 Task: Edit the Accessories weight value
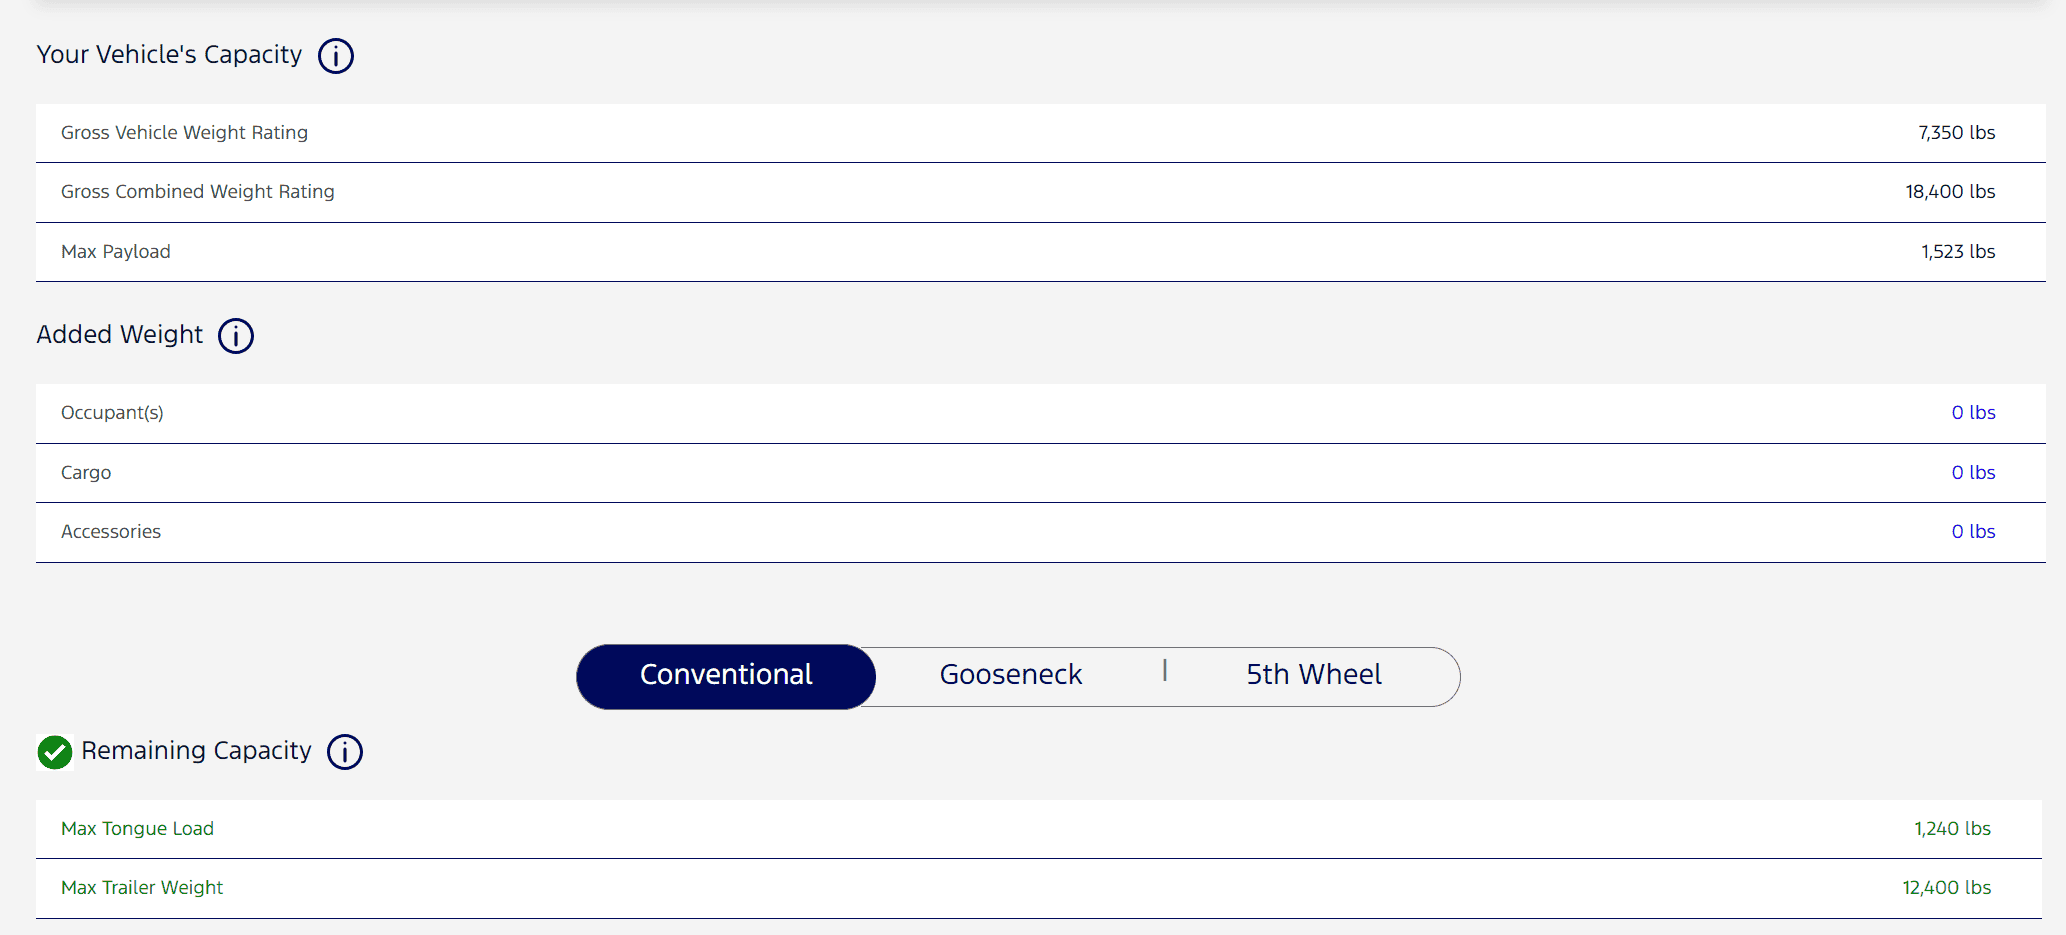tap(1972, 532)
